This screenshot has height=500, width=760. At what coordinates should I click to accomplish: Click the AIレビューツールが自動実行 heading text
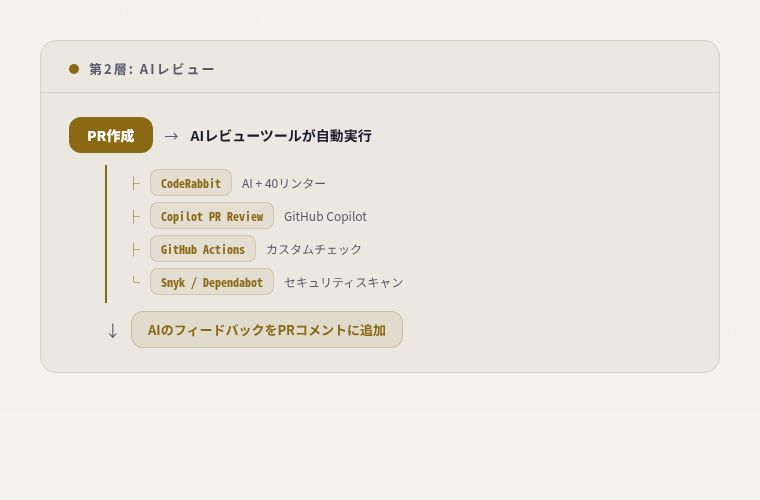click(x=281, y=136)
